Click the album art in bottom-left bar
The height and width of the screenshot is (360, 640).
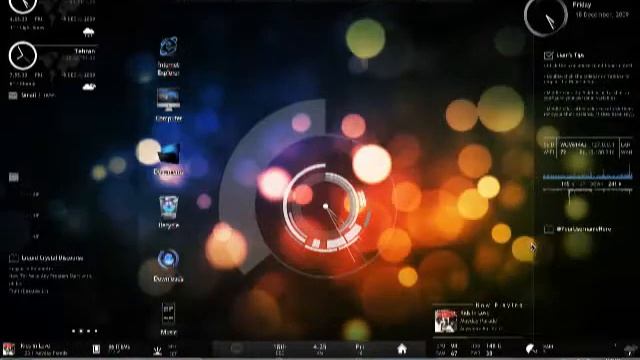[9, 349]
